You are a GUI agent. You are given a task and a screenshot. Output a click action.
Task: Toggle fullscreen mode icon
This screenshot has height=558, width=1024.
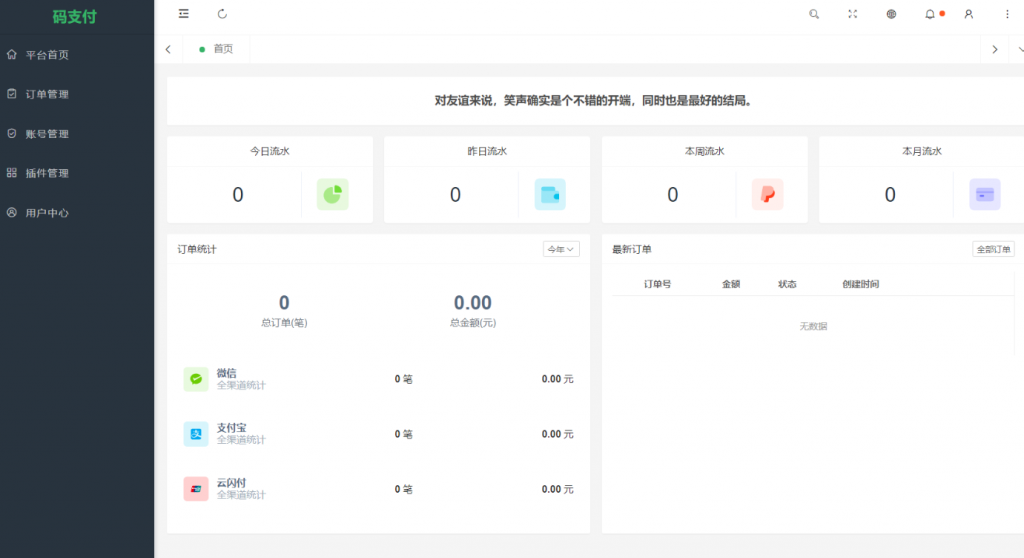pyautogui.click(x=853, y=14)
